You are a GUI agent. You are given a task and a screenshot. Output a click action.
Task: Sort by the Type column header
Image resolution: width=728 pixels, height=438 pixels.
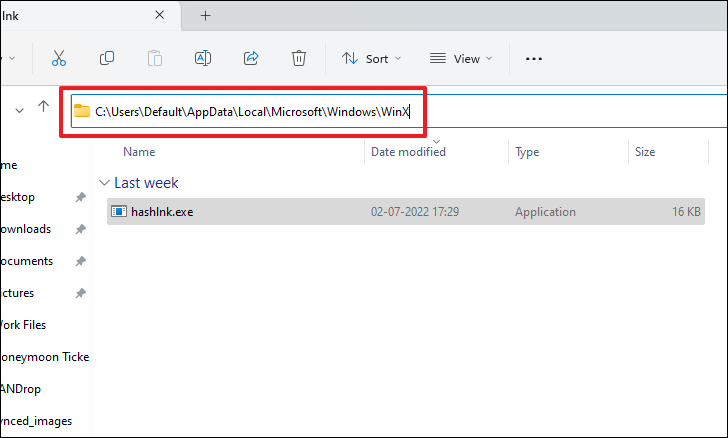pyautogui.click(x=527, y=152)
